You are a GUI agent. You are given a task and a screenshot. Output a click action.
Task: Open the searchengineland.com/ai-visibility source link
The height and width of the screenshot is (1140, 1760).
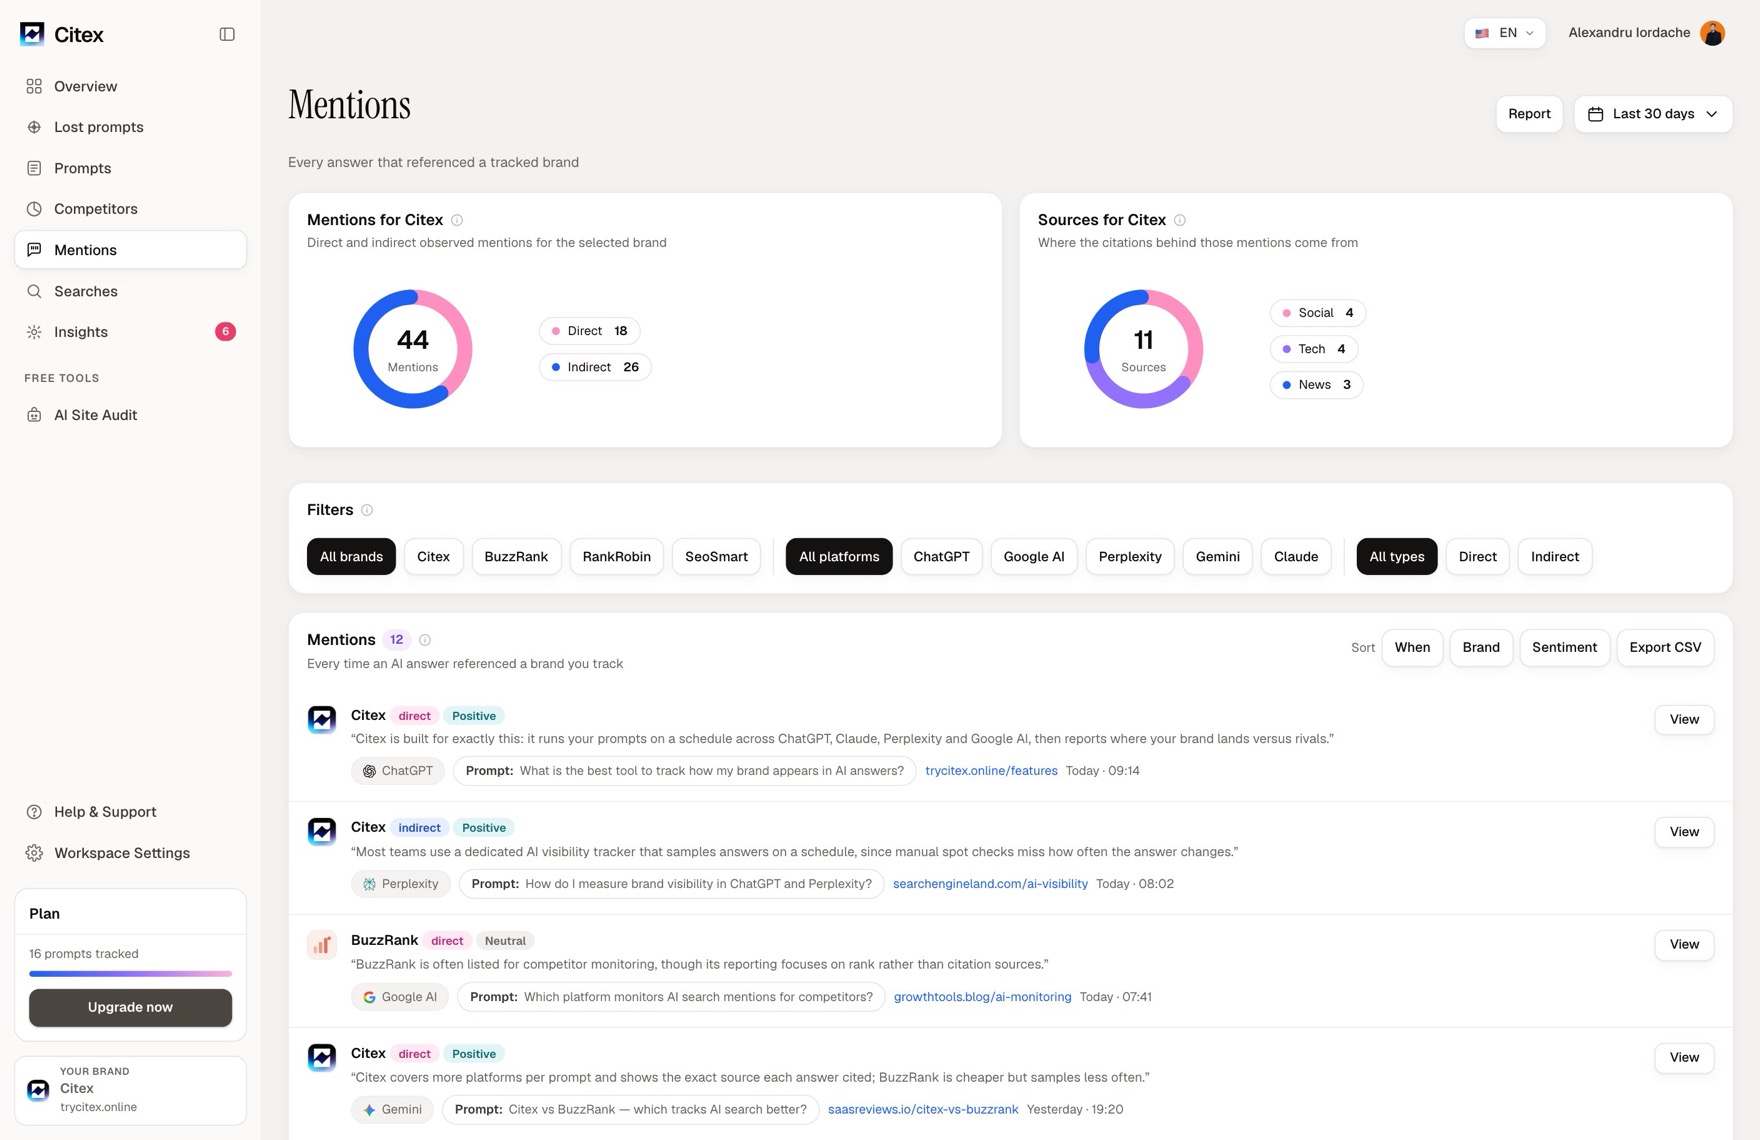(990, 884)
